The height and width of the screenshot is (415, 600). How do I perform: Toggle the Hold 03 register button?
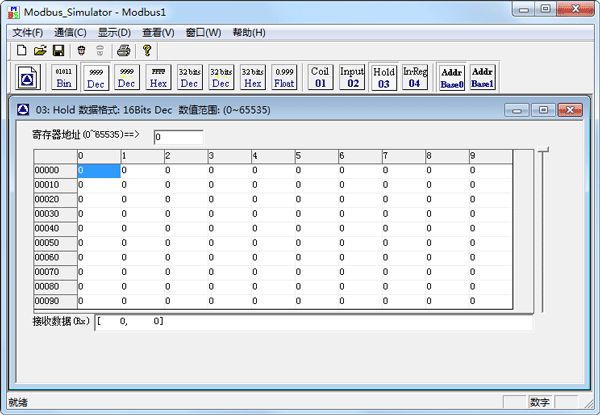tap(383, 77)
